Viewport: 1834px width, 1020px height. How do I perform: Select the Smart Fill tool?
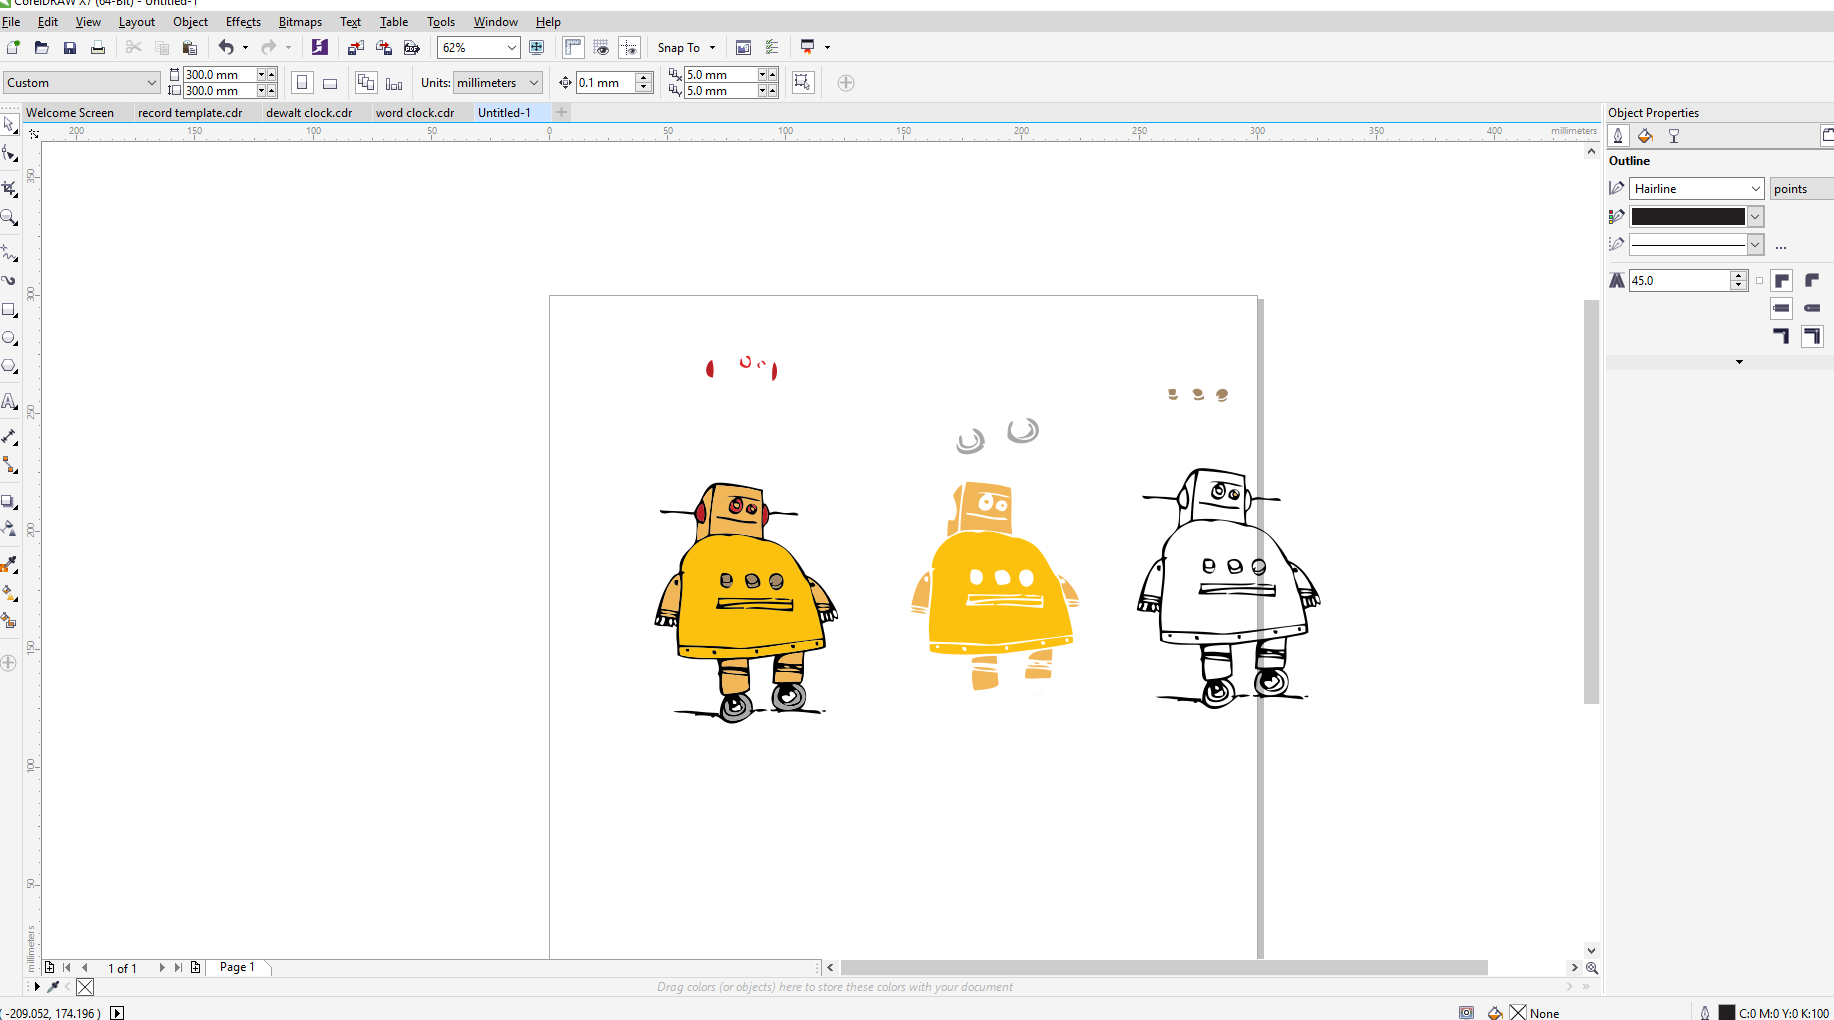click(9, 621)
